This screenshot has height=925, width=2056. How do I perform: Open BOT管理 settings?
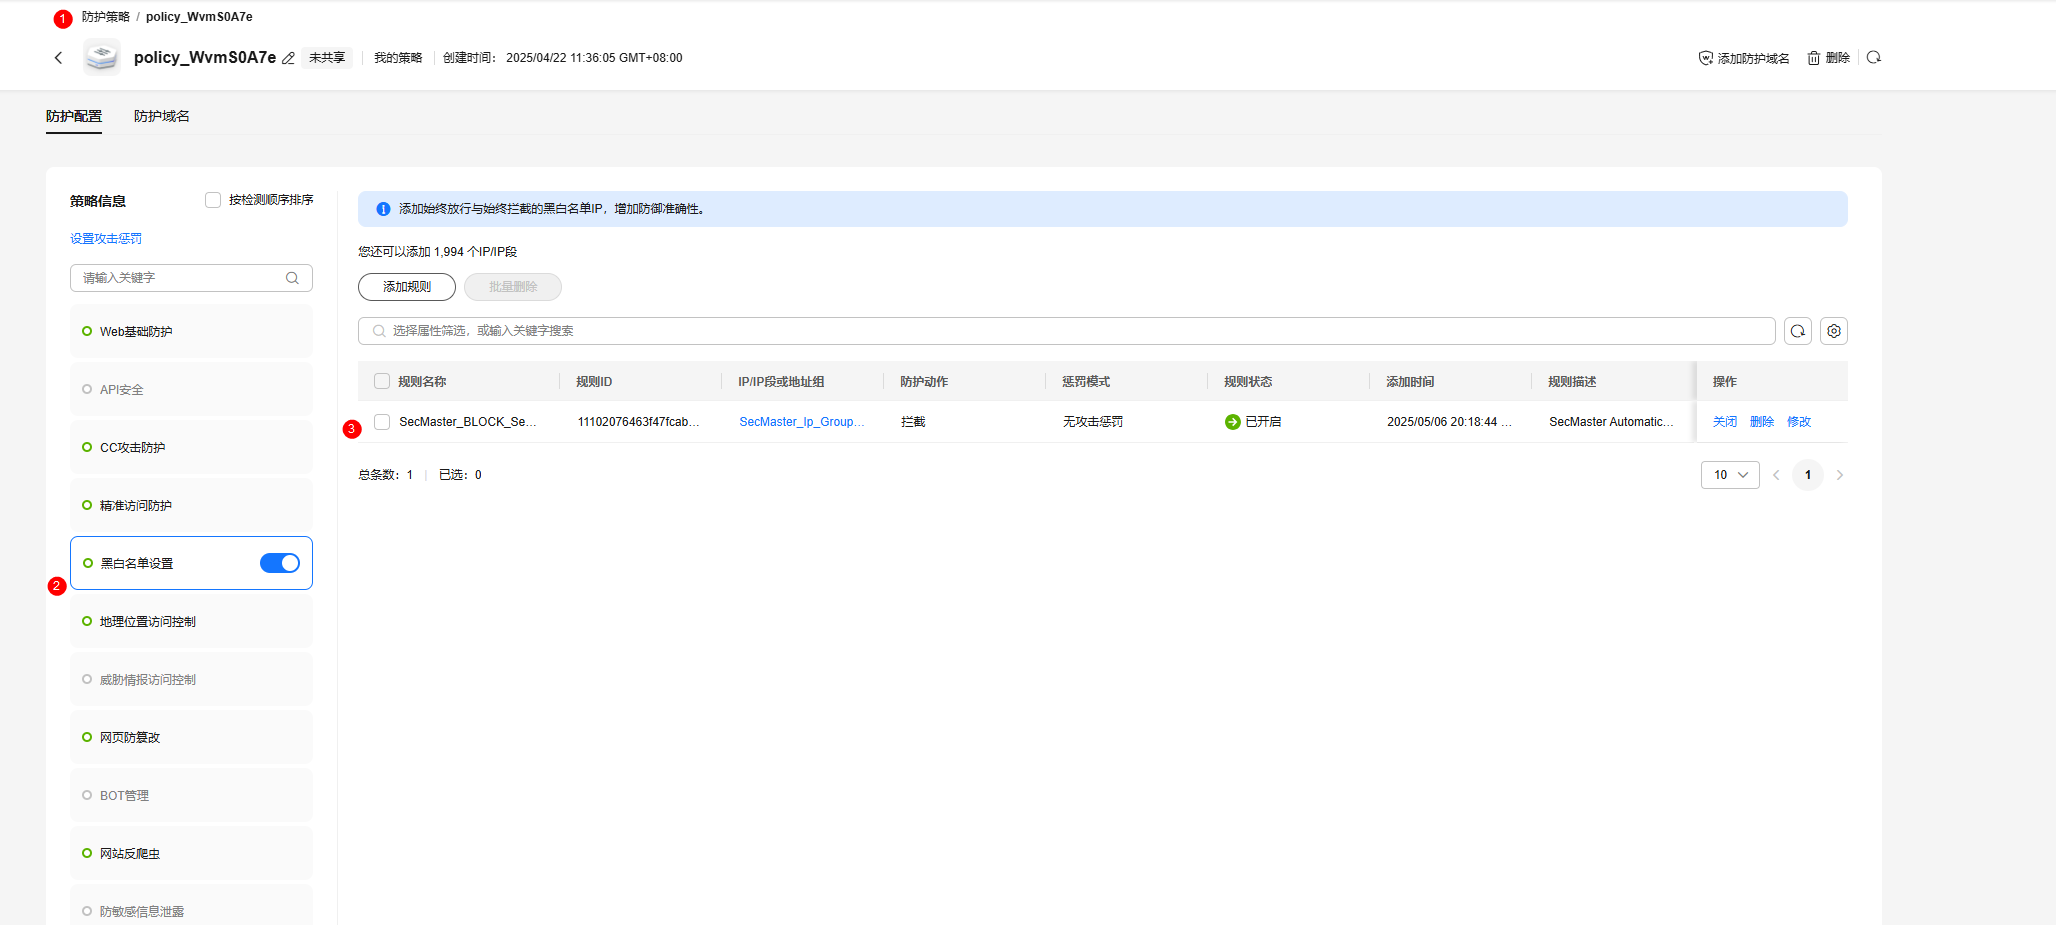tap(191, 795)
